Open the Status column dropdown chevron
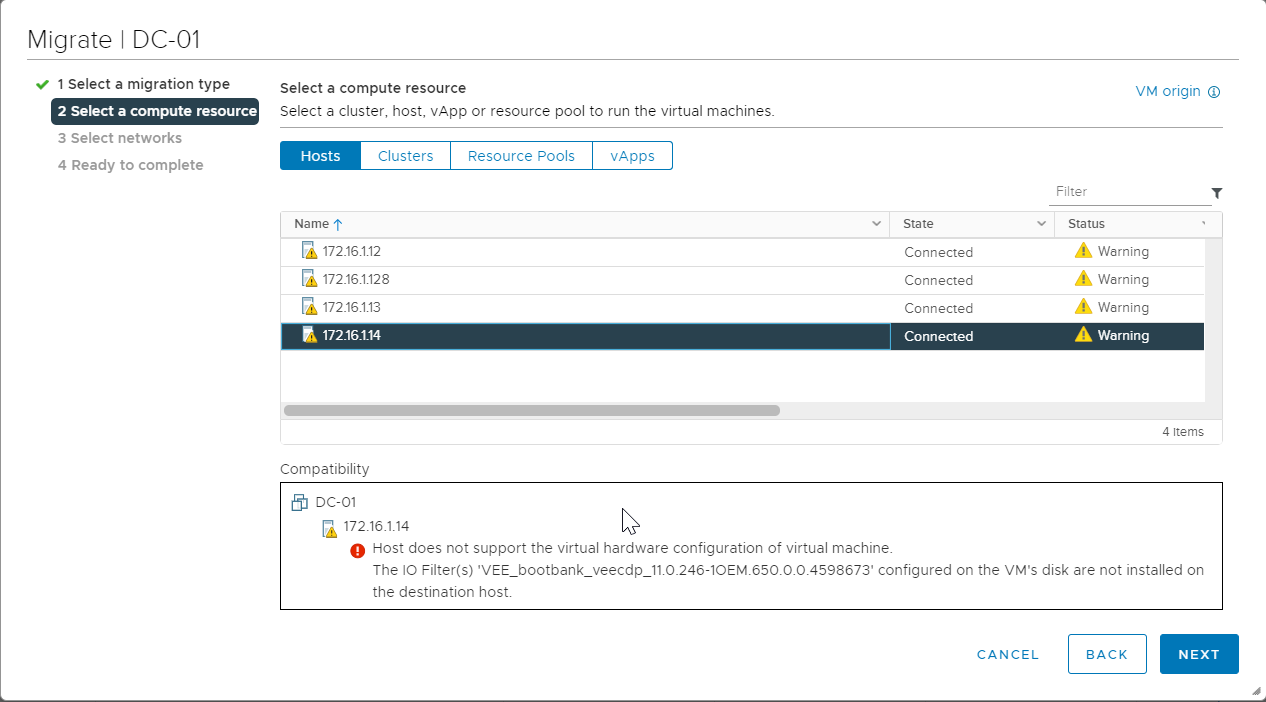The height and width of the screenshot is (702, 1266). pyautogui.click(x=1204, y=224)
